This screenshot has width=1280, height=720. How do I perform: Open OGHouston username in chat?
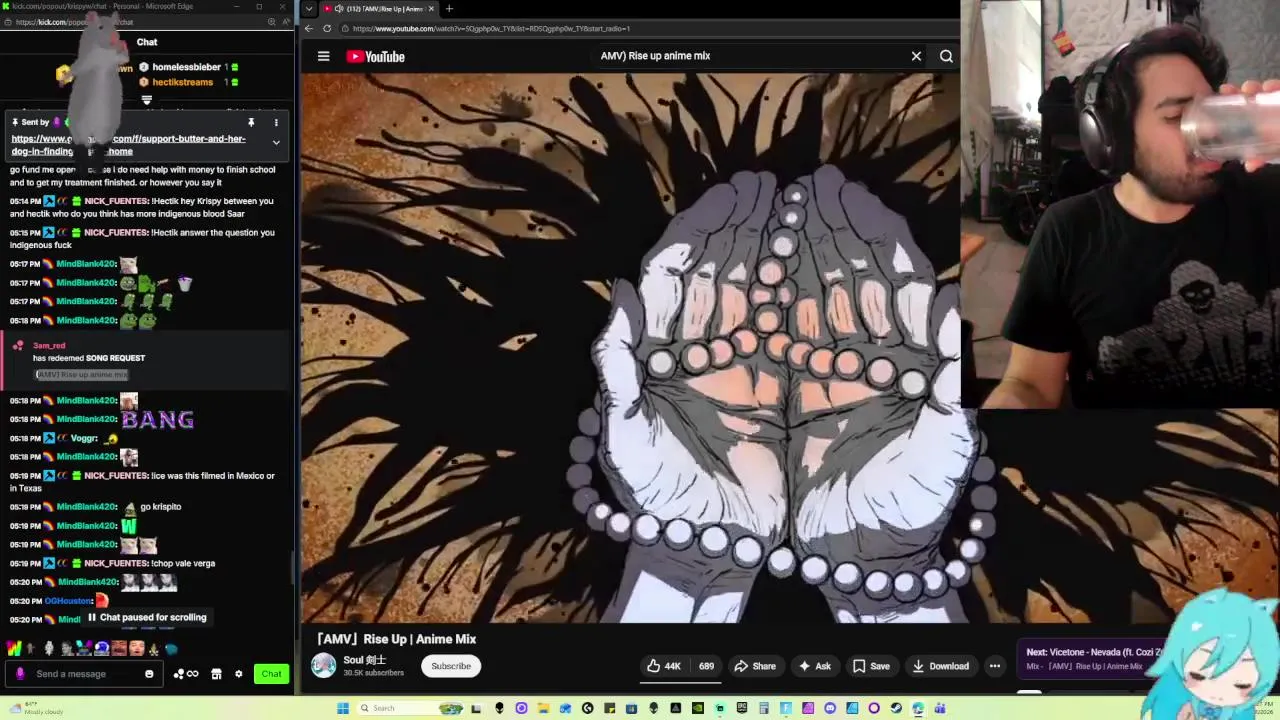pos(68,600)
